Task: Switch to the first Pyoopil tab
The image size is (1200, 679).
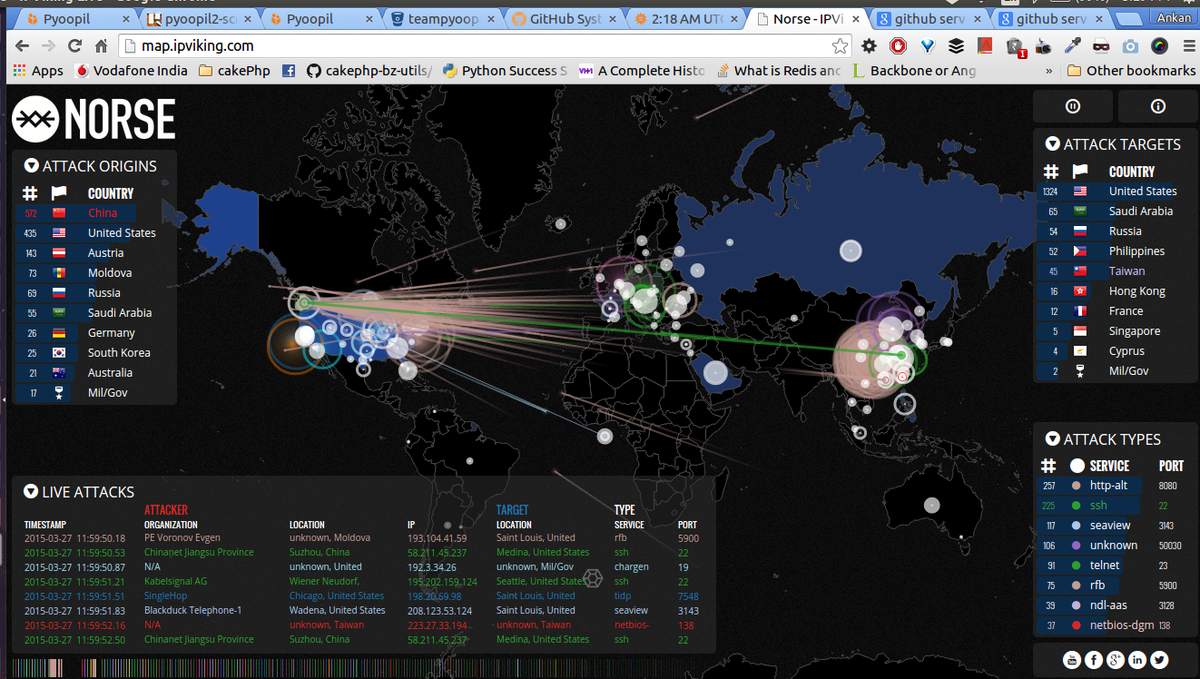Action: 78,19
